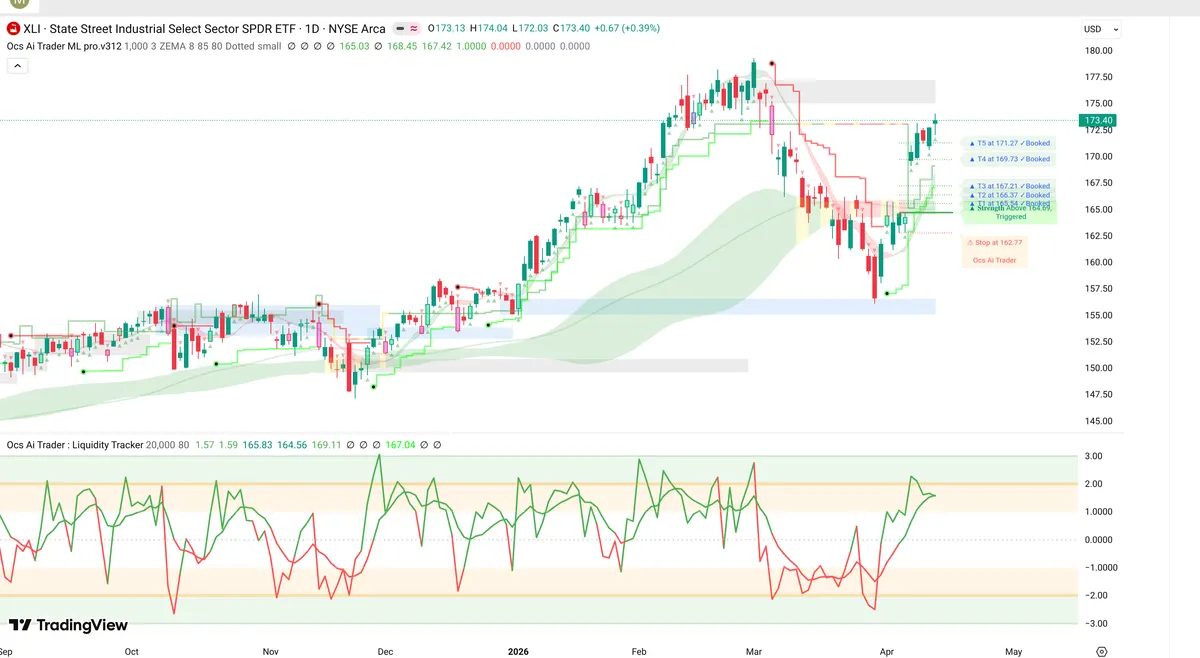
Task: Open chart settings gear at bottom right
Action: point(1101,651)
